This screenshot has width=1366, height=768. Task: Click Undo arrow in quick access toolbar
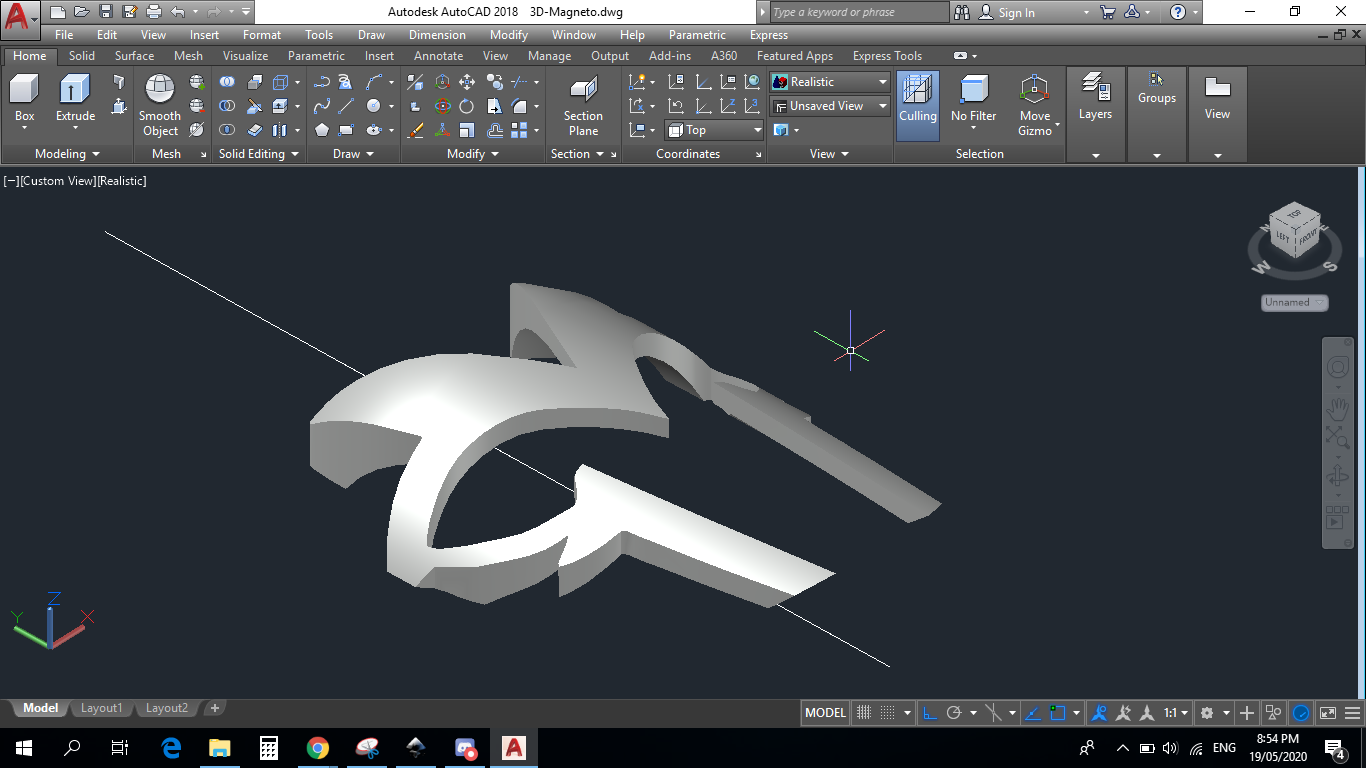pos(178,12)
